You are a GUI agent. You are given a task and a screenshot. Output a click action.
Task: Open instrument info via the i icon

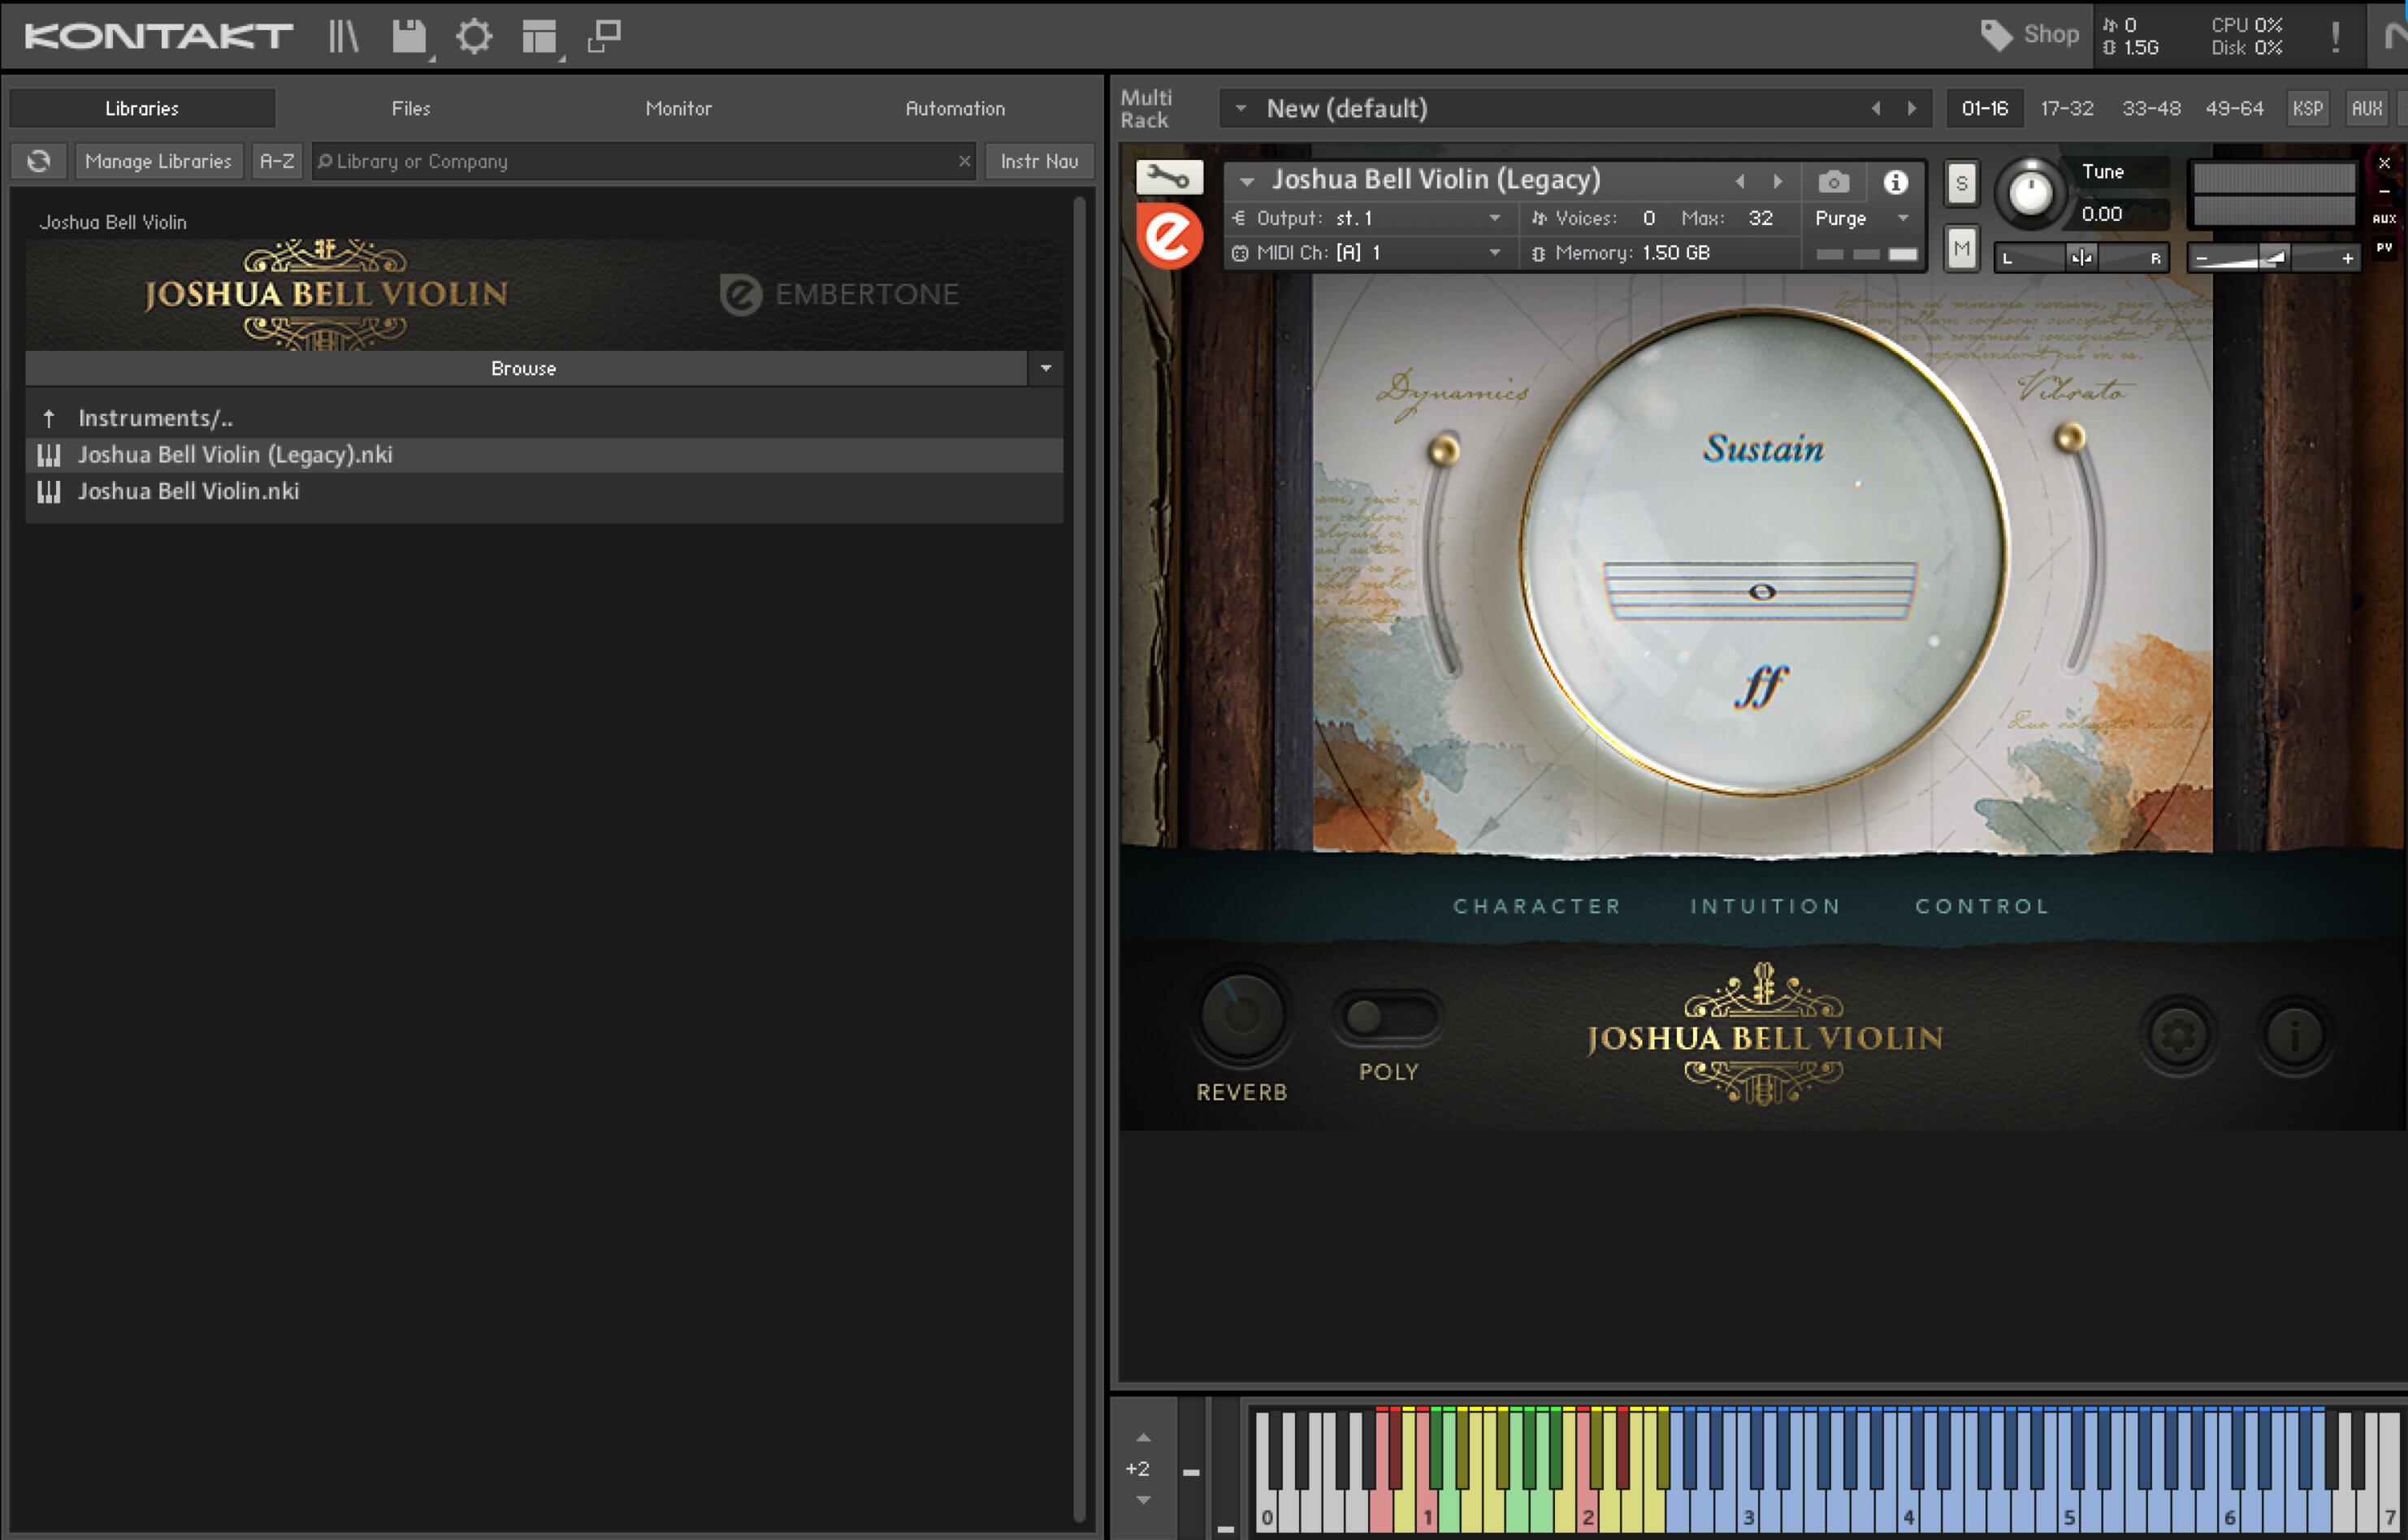(1895, 182)
